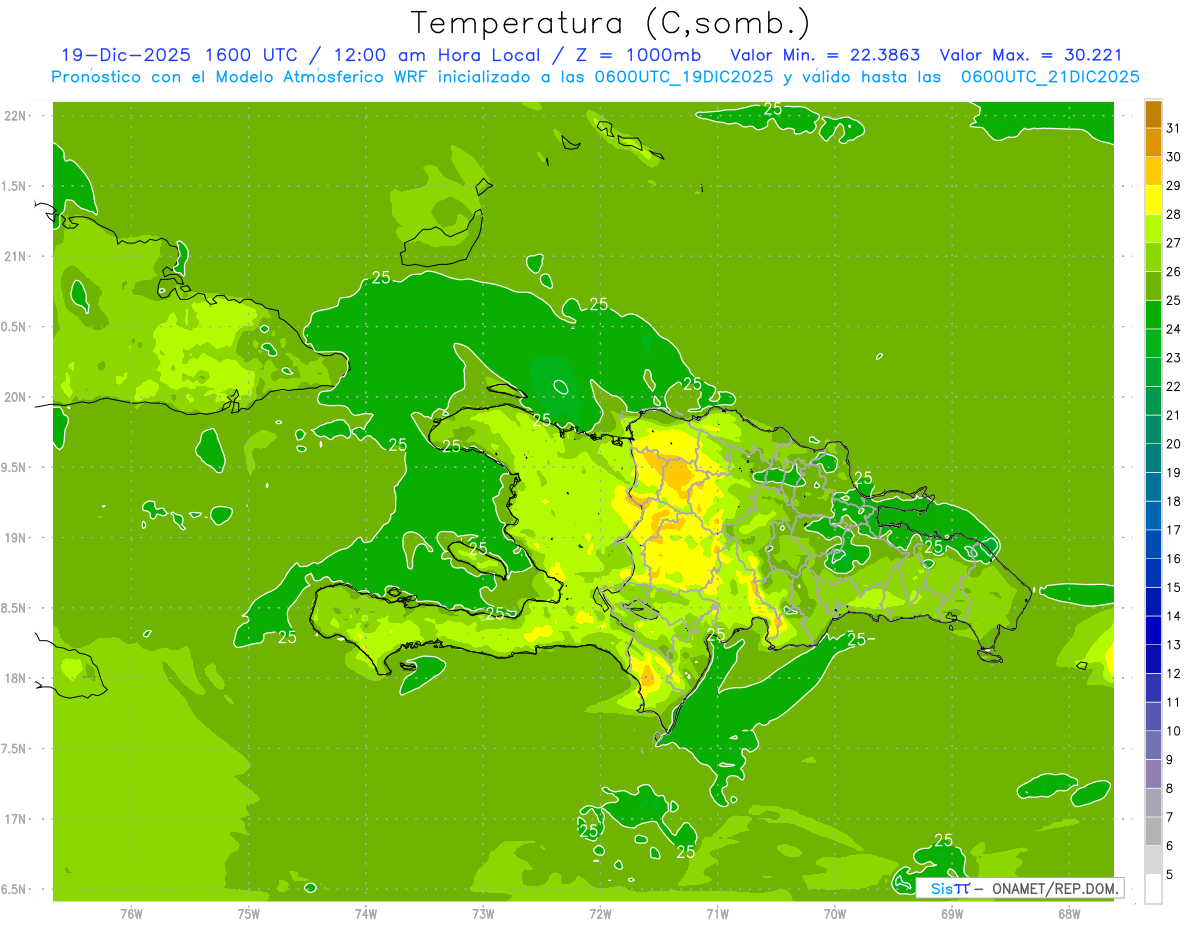
Task: Pick the dark blue swatch between 12 and 13
Action: (x=1153, y=659)
